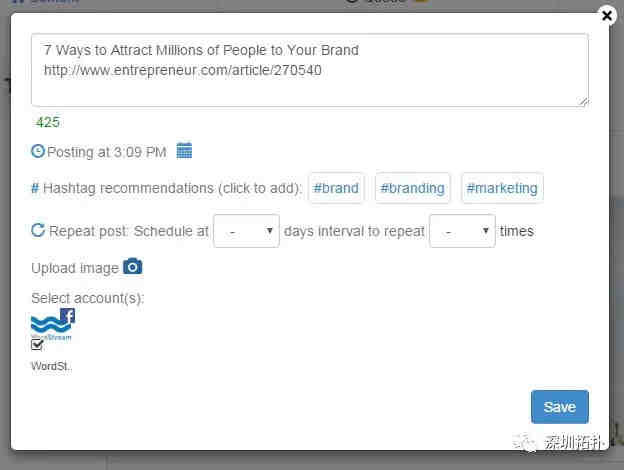The image size is (624, 470).
Task: Open the days interval dropdown
Action: [x=246, y=231]
